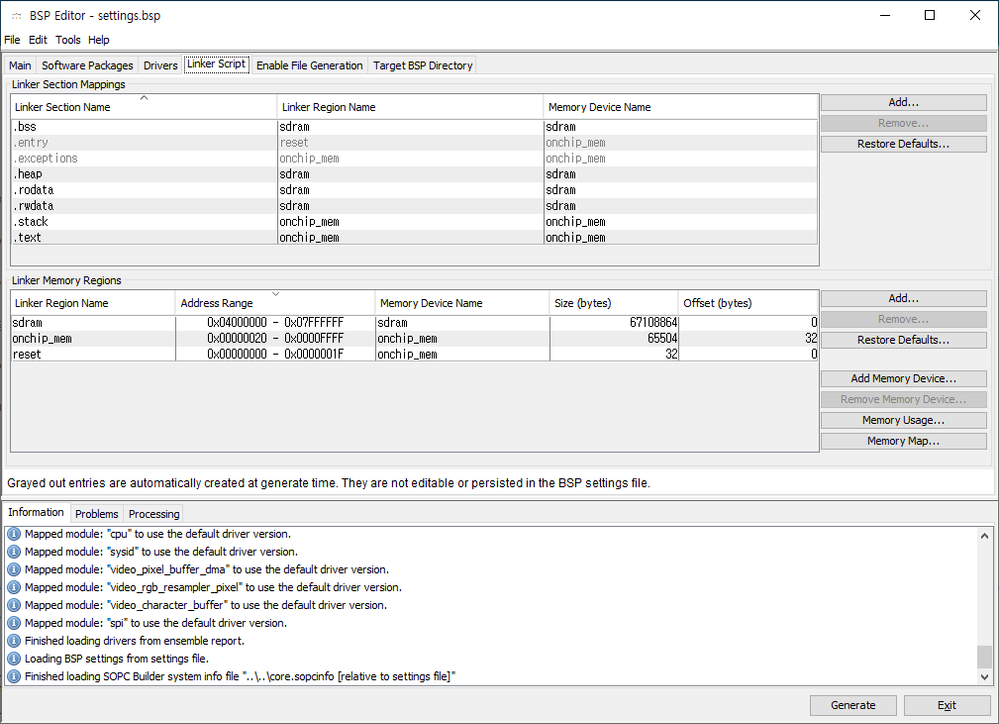
Task: Maximize the BSP Editor window
Action: tap(930, 15)
